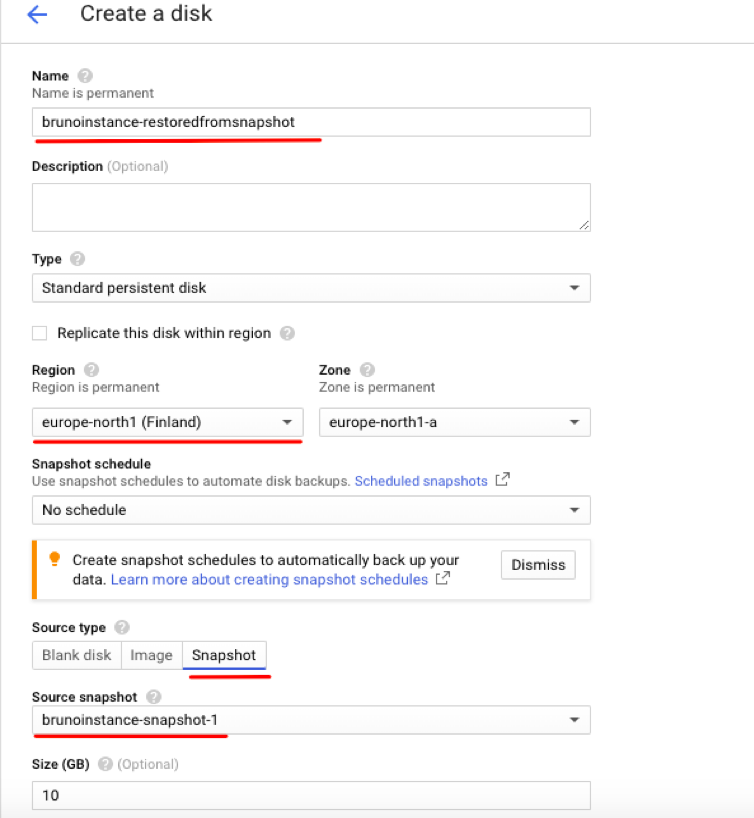Click help icon next to Size (GB)
Viewport: 754px width, 818px height.
tap(105, 764)
